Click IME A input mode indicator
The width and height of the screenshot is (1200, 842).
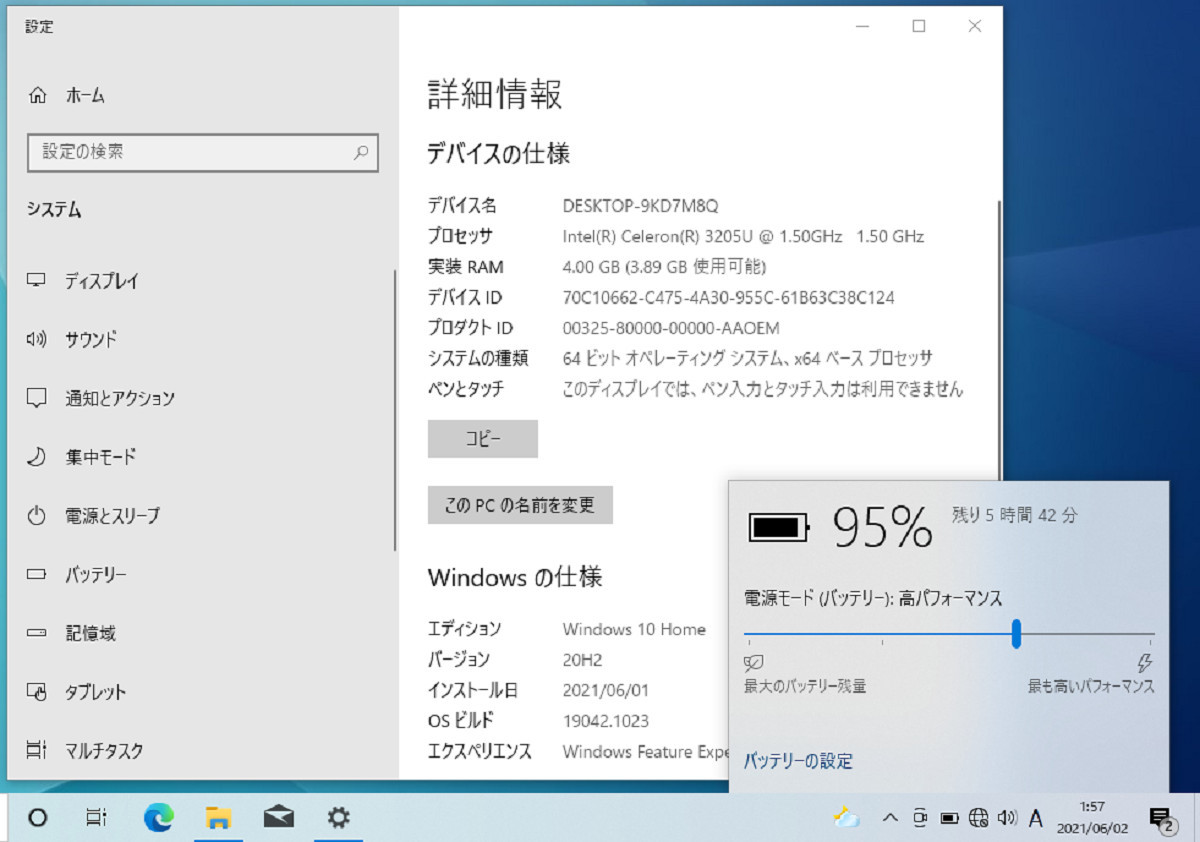(1036, 819)
